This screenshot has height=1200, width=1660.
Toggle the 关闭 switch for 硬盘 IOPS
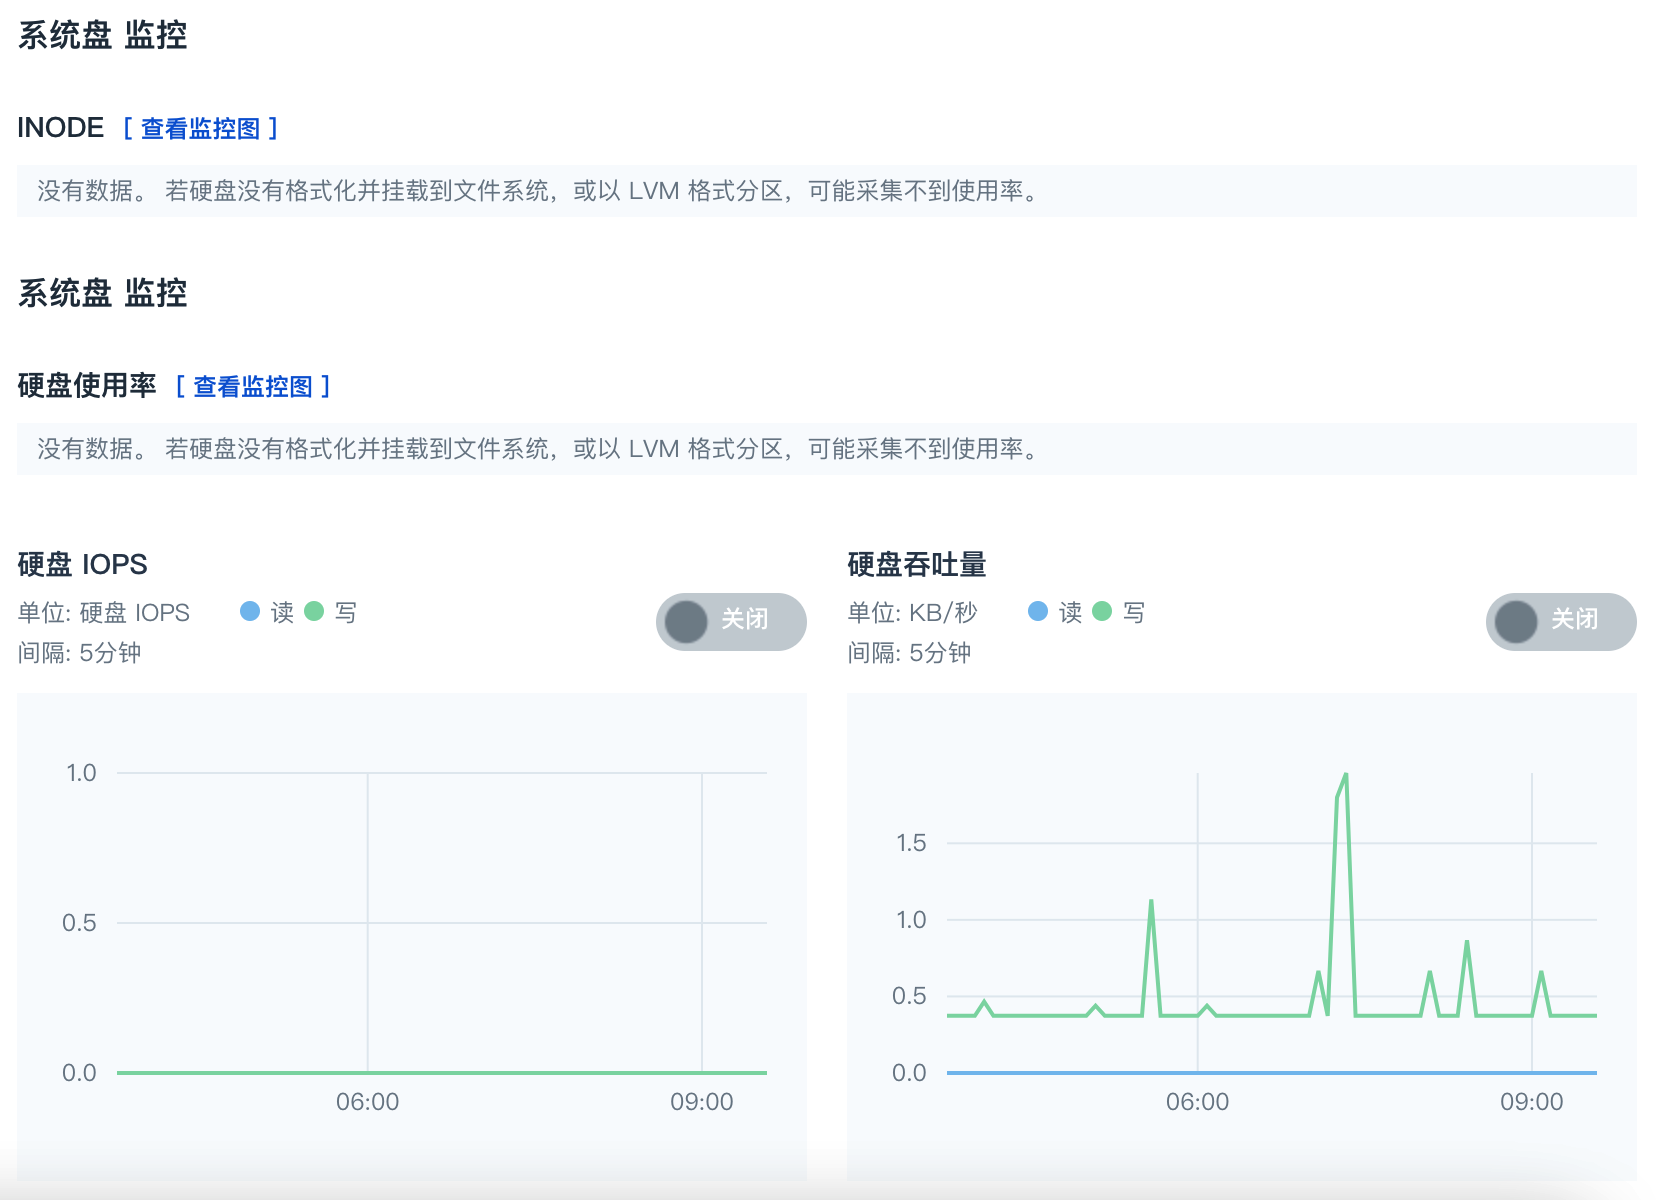pyautogui.click(x=731, y=621)
